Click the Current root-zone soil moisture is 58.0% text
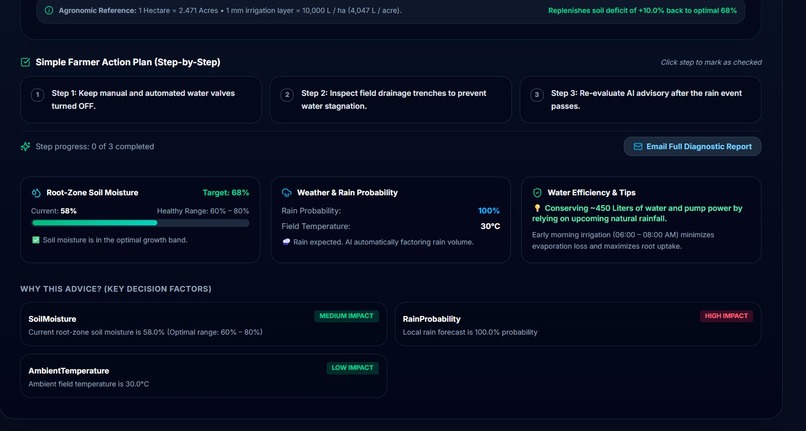The image size is (806, 431). coord(145,332)
